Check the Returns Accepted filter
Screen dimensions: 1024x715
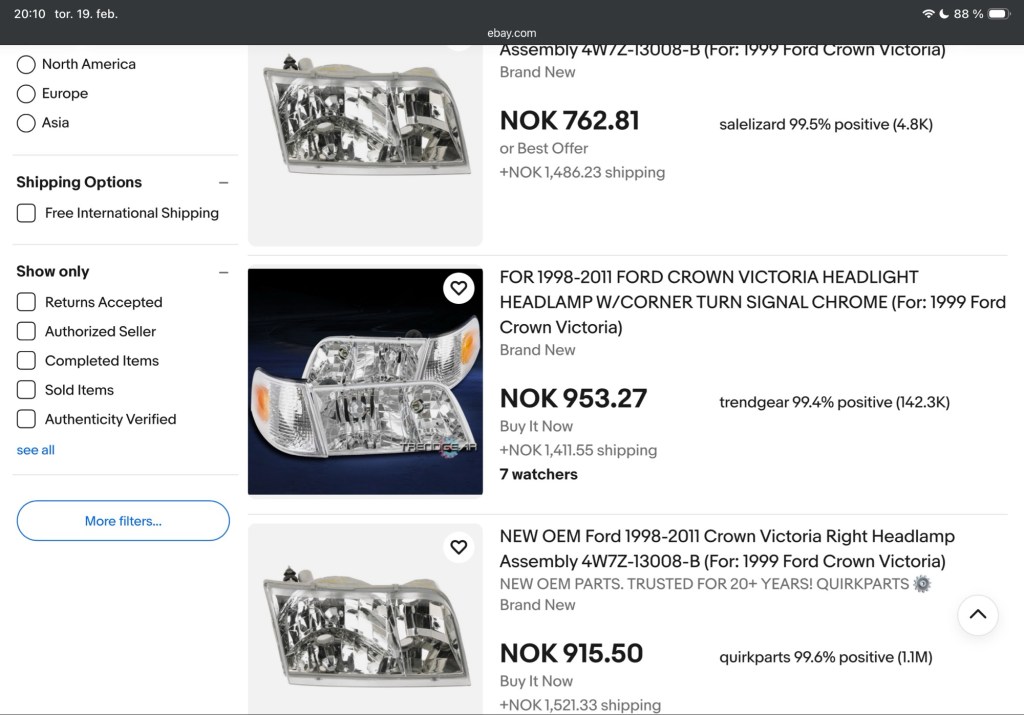27,302
